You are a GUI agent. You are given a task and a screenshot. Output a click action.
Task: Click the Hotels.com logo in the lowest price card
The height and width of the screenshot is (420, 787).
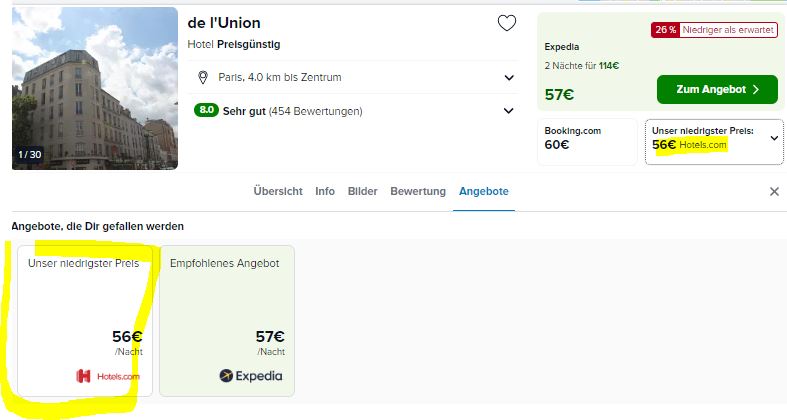click(108, 376)
